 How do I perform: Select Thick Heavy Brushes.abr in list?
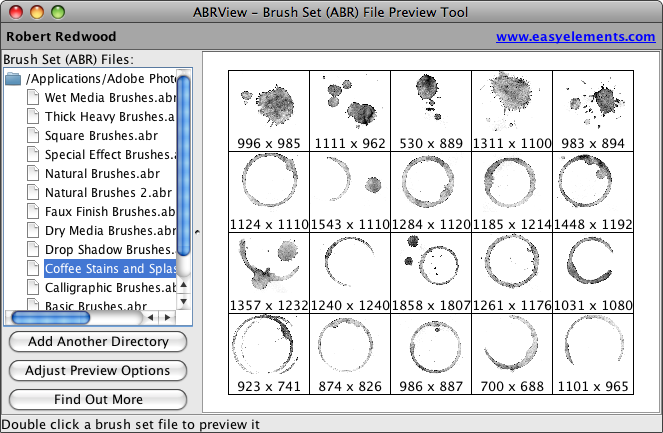coord(109,117)
